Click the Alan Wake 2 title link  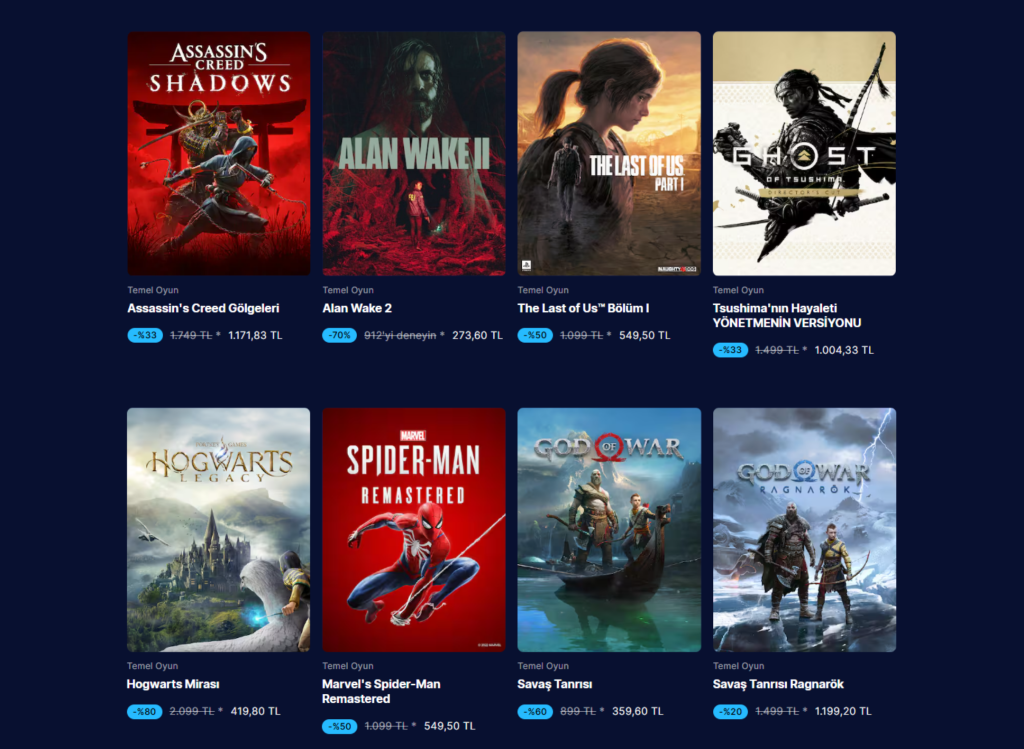click(x=357, y=308)
